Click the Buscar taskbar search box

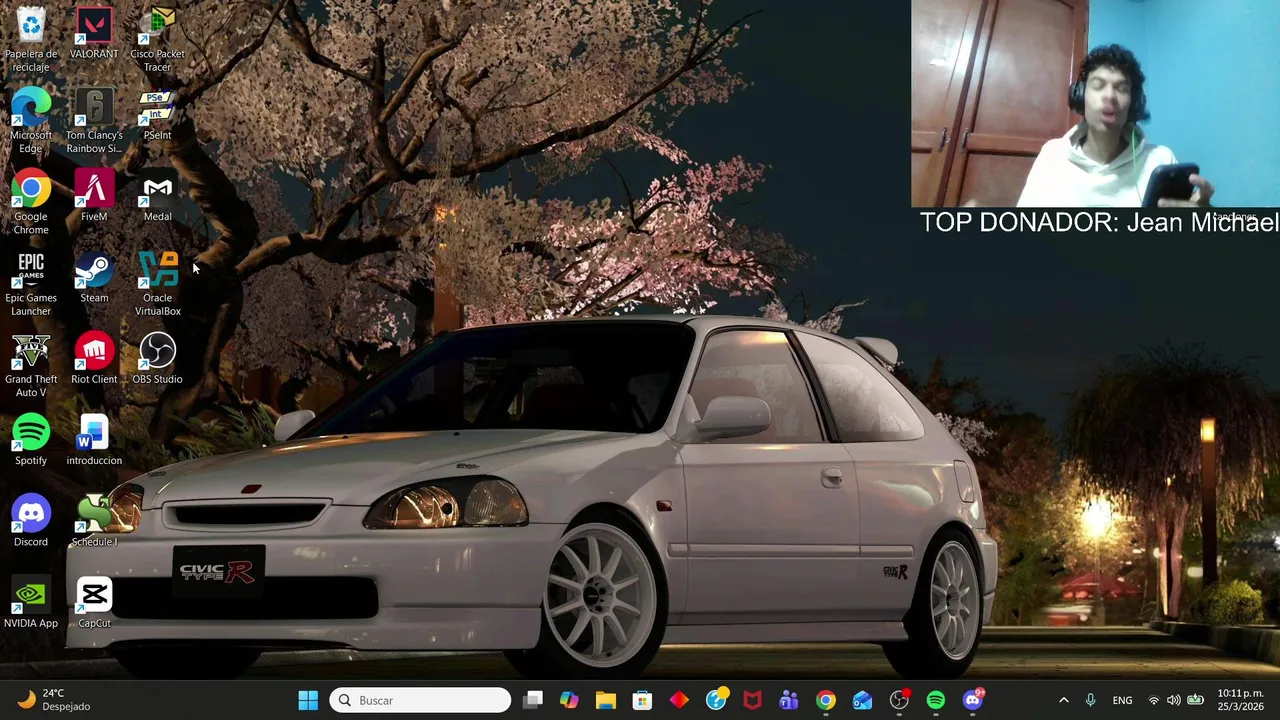[x=420, y=700]
